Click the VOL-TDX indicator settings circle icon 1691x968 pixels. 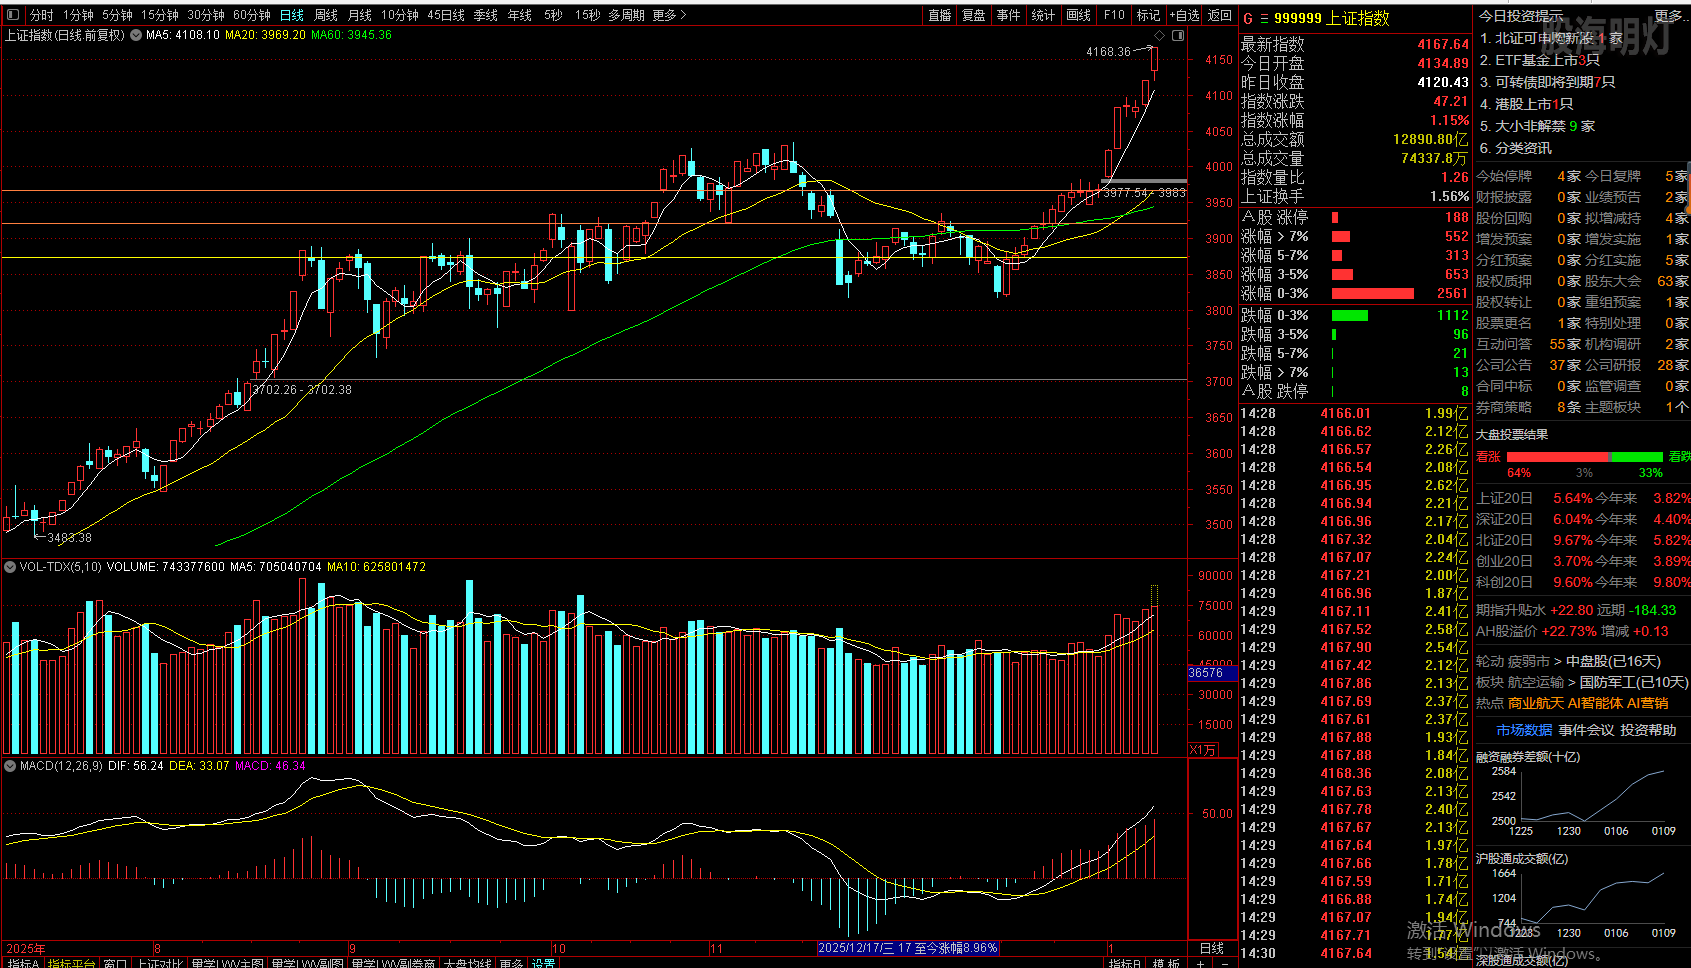tap(10, 567)
